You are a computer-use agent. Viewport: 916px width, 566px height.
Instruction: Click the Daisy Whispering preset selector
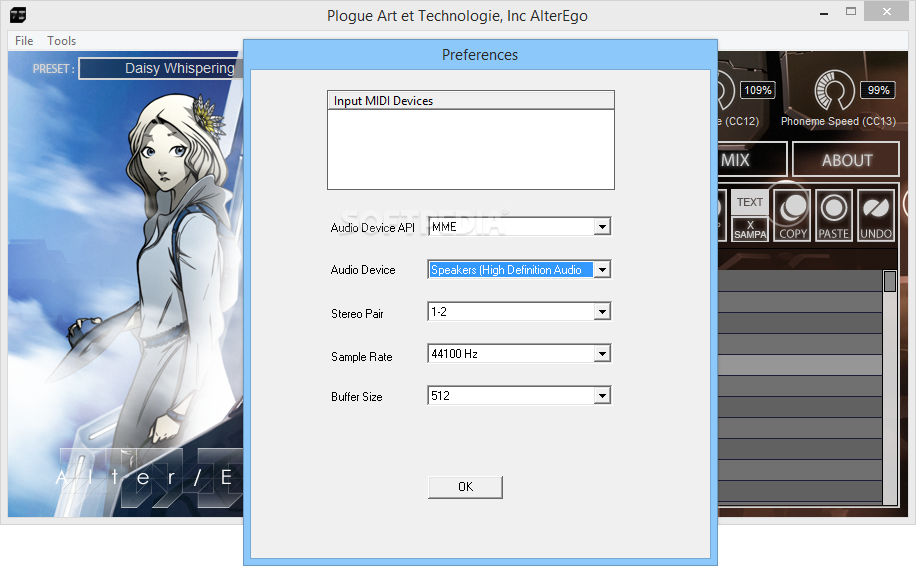point(161,68)
